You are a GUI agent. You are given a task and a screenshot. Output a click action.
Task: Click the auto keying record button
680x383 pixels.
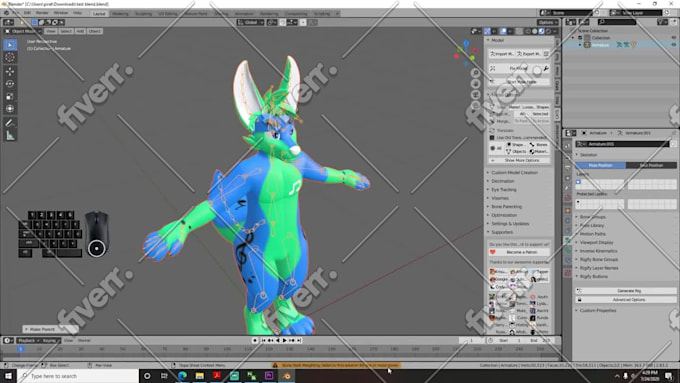(255, 340)
